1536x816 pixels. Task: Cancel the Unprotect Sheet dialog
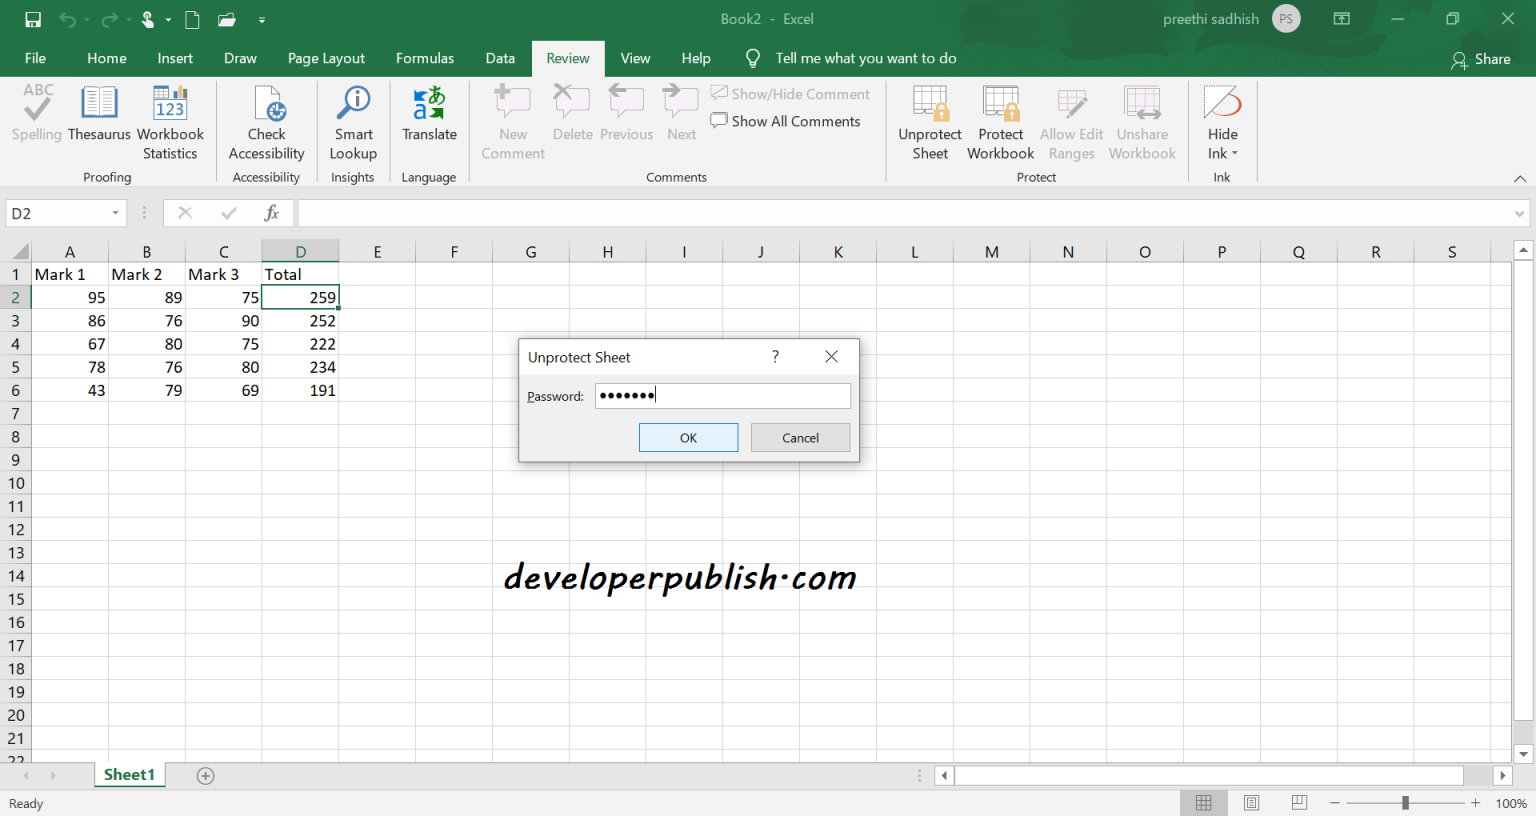800,437
